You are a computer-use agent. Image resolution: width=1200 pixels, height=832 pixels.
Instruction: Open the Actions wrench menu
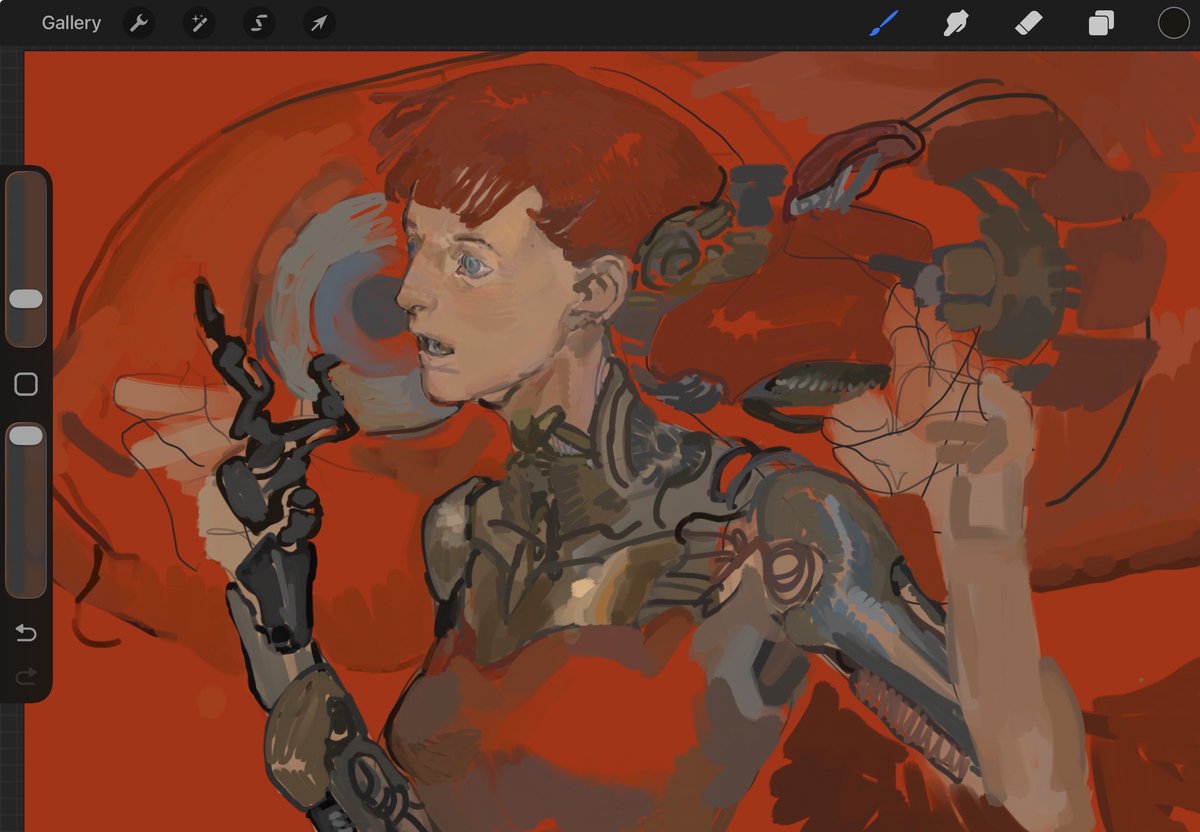[x=139, y=23]
